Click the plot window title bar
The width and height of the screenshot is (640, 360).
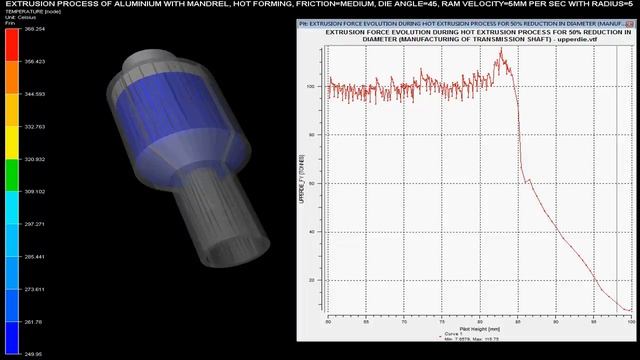466,24
